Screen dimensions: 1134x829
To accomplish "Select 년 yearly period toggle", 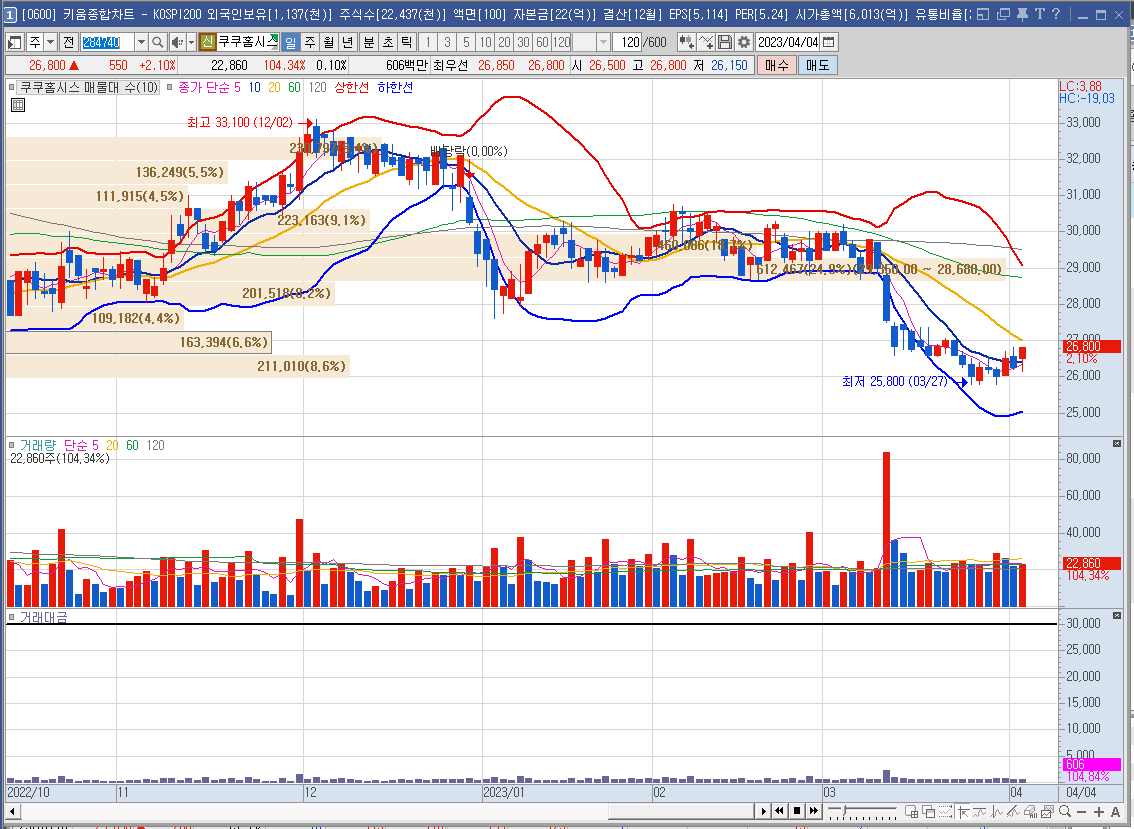I will click(347, 43).
